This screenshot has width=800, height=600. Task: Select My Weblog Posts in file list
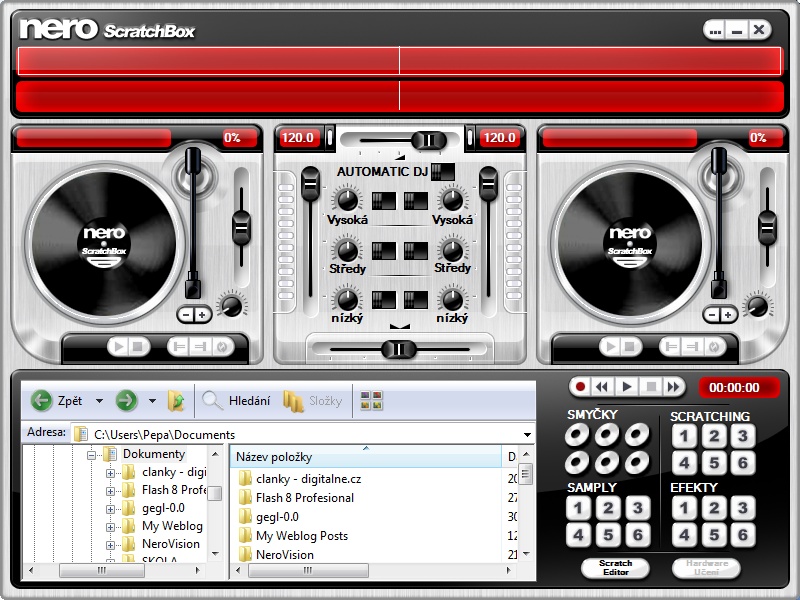click(x=302, y=536)
